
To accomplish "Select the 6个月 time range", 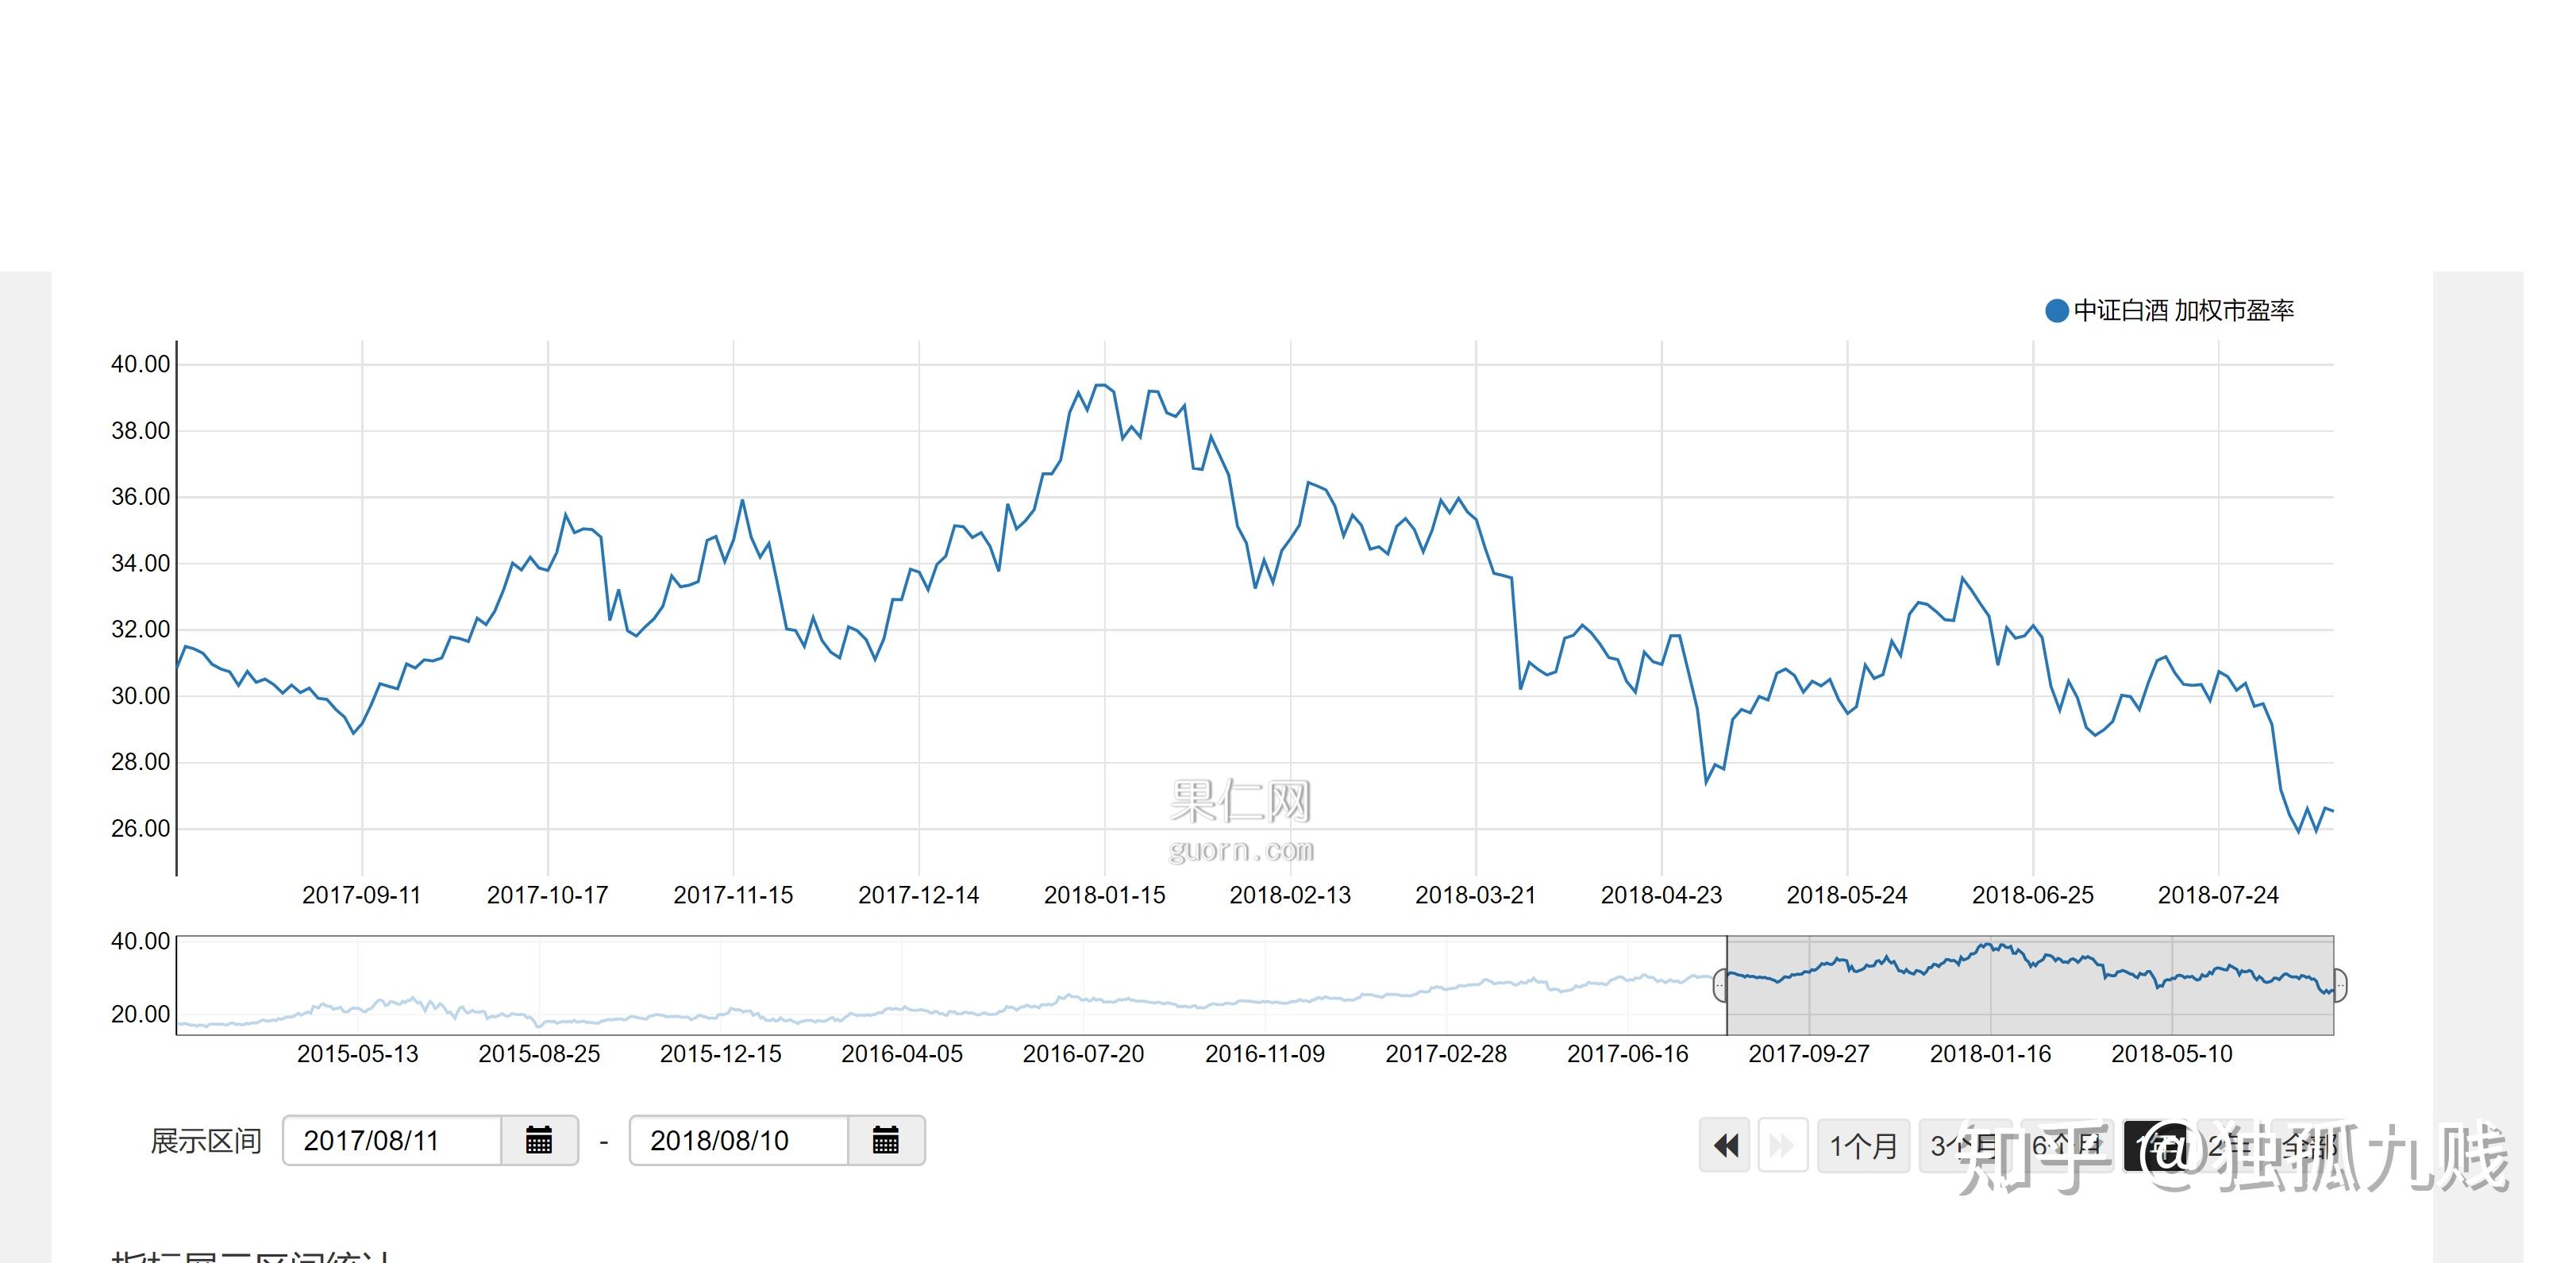I will click(2067, 1145).
